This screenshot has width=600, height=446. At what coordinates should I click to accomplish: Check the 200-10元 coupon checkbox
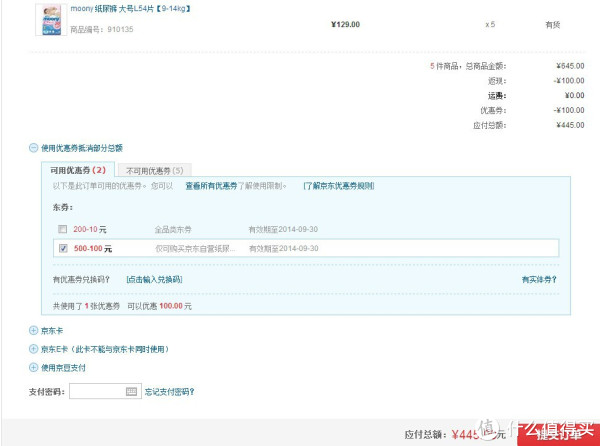point(62,229)
